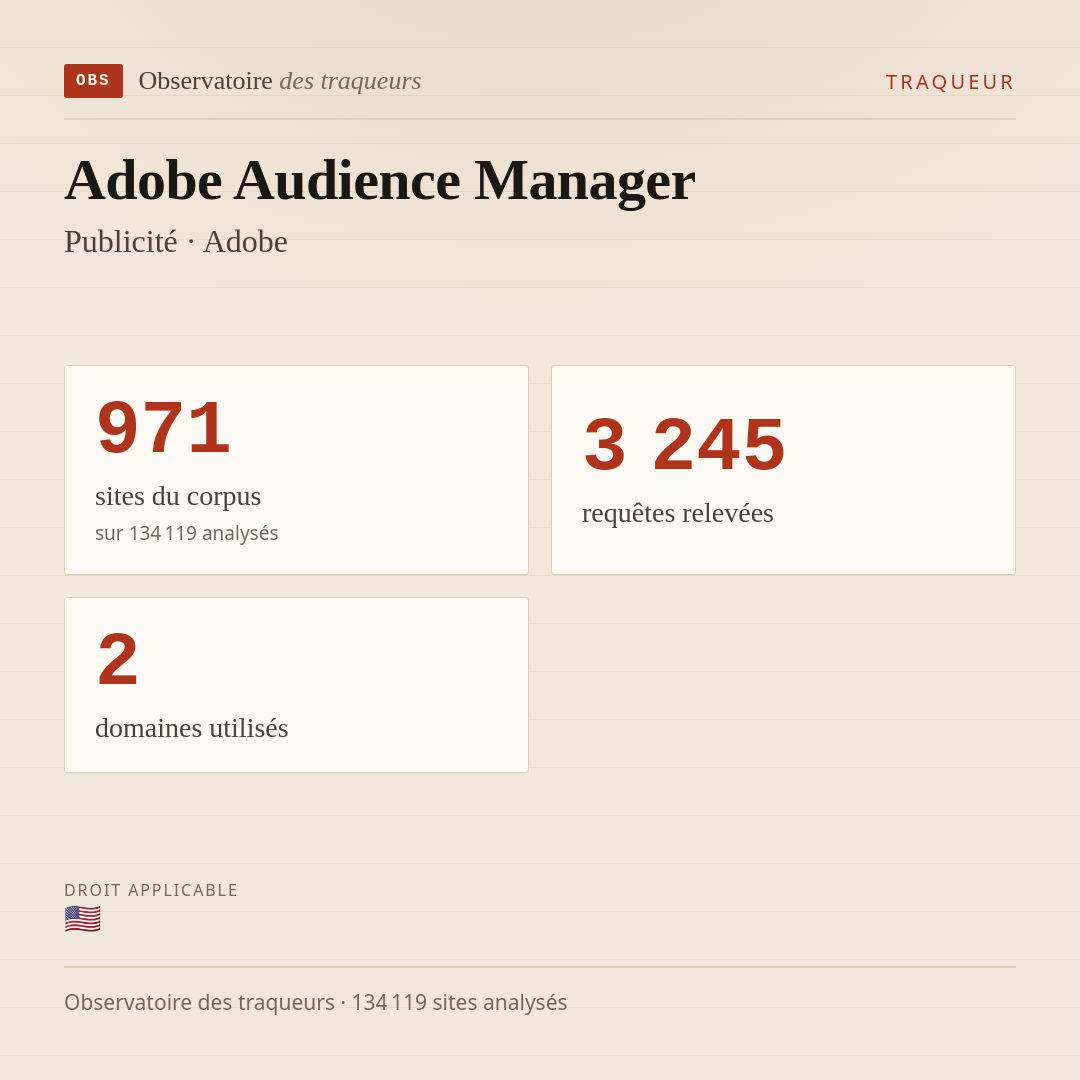Viewport: 1080px width, 1080px height.
Task: Click the 971 sites count
Action: coord(163,428)
